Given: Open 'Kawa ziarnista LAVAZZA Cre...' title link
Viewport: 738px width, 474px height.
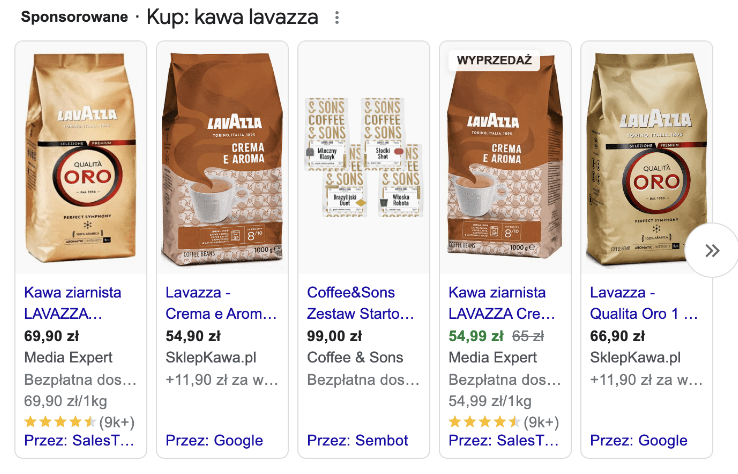Looking at the screenshot, I should coord(502,303).
